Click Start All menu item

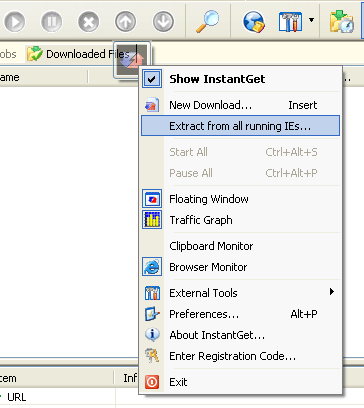pos(240,152)
